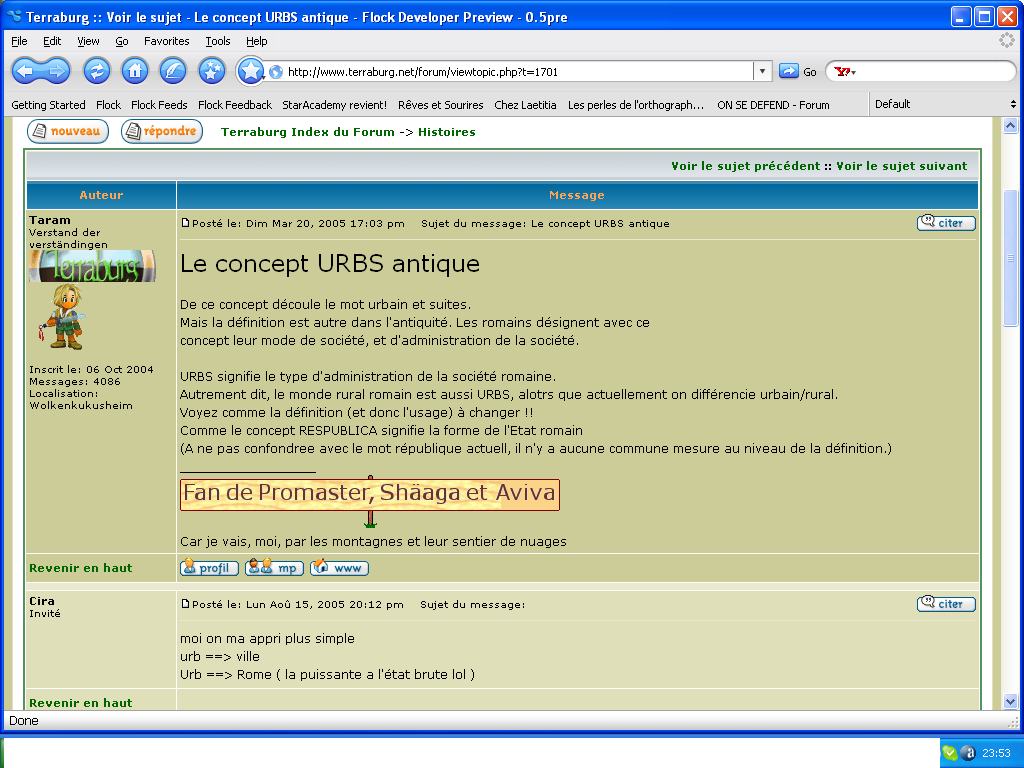Open the Flock bookmark
The width and height of the screenshot is (1024, 768).
(x=108, y=105)
